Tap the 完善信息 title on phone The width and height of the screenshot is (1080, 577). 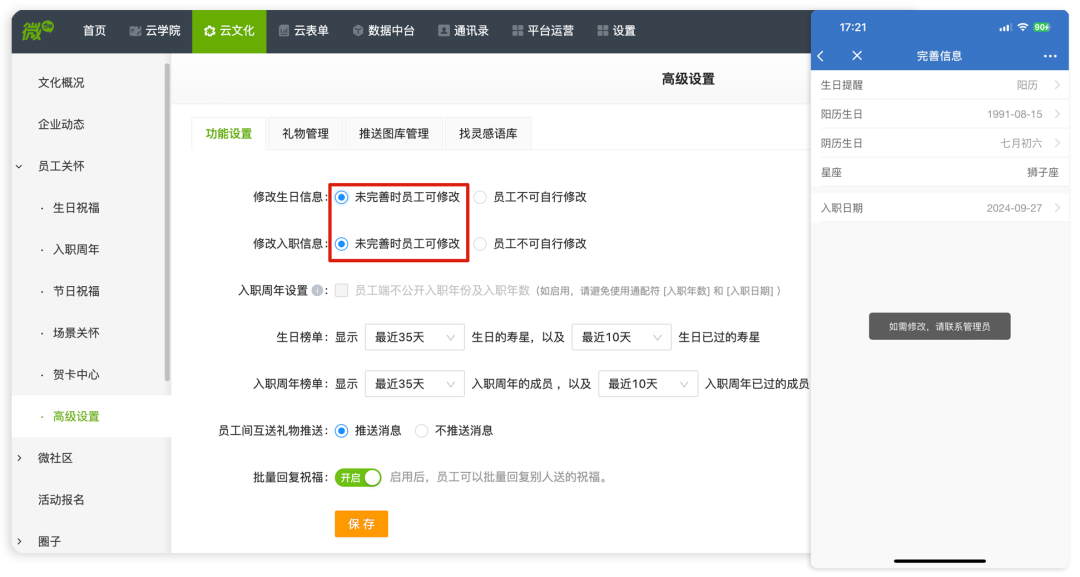pos(939,56)
